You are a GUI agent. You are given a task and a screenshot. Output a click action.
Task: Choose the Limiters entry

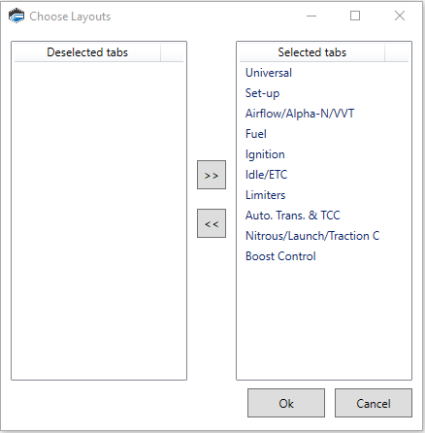(x=265, y=195)
